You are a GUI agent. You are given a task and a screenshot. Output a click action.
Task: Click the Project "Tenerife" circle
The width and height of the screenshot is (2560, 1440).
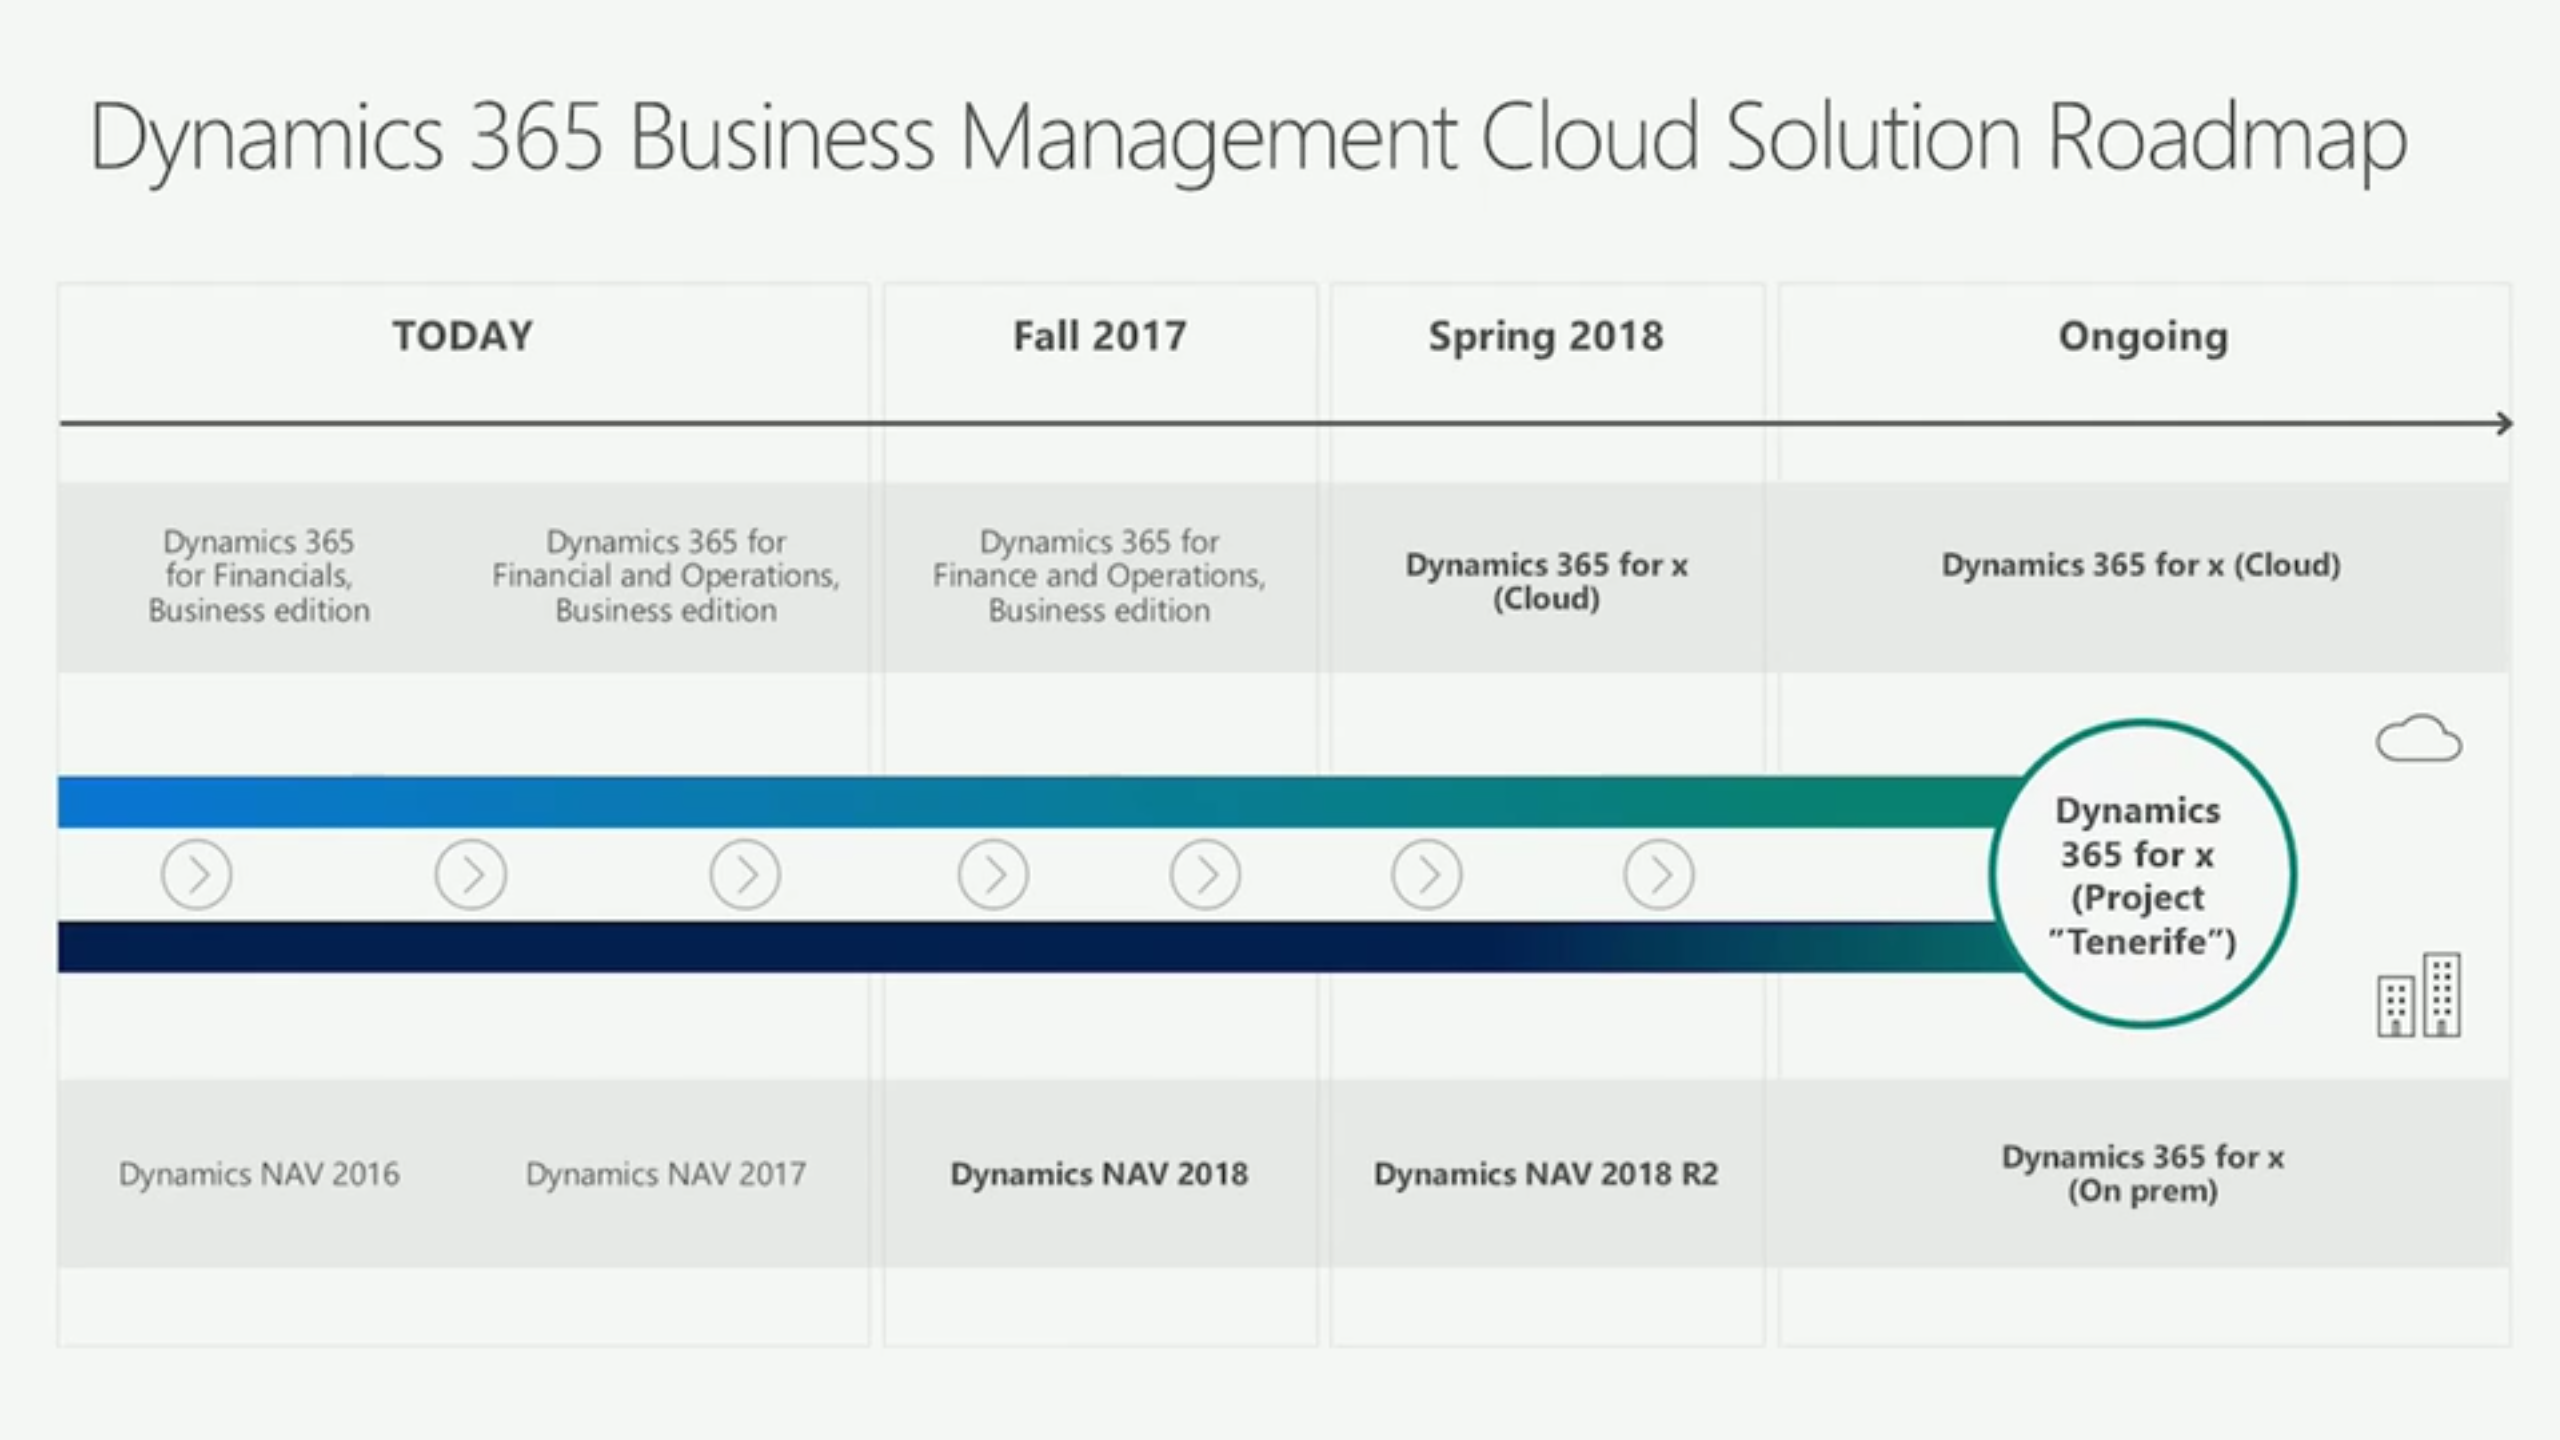click(x=2142, y=874)
